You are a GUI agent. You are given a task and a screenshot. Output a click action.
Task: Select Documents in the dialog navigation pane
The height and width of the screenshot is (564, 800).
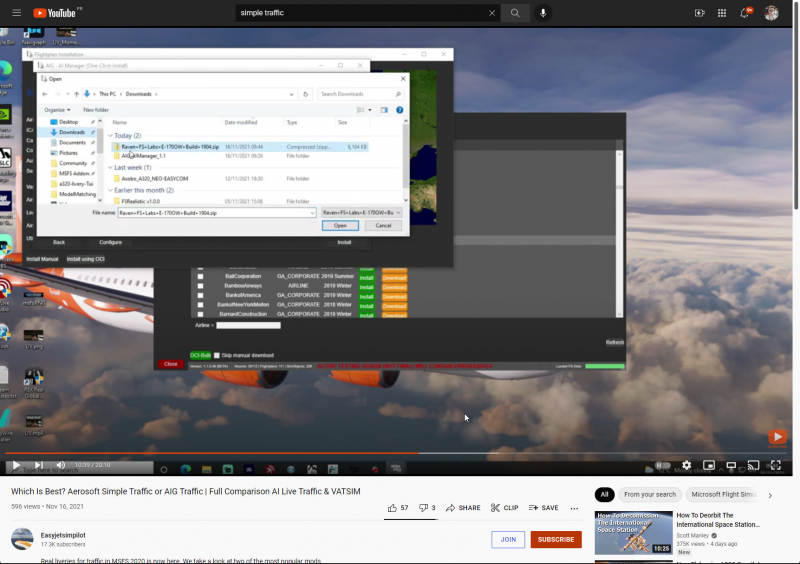[x=72, y=142]
